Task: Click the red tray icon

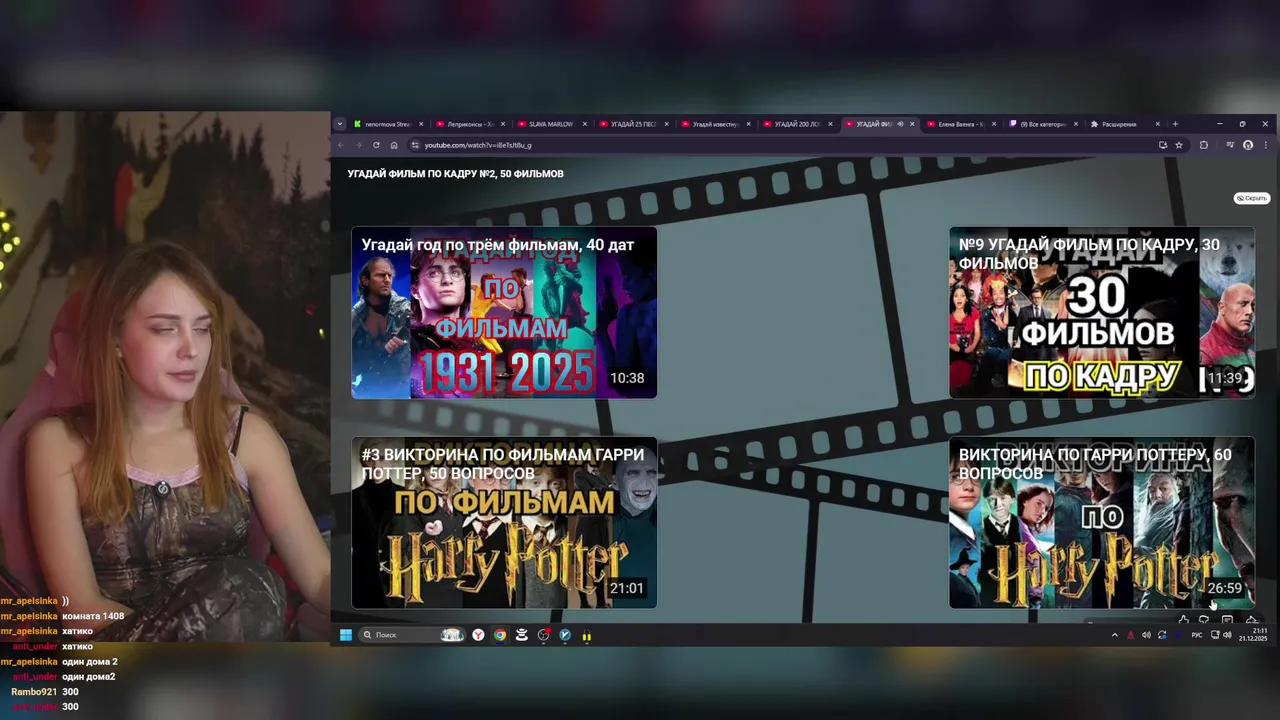Action: click(x=1131, y=635)
